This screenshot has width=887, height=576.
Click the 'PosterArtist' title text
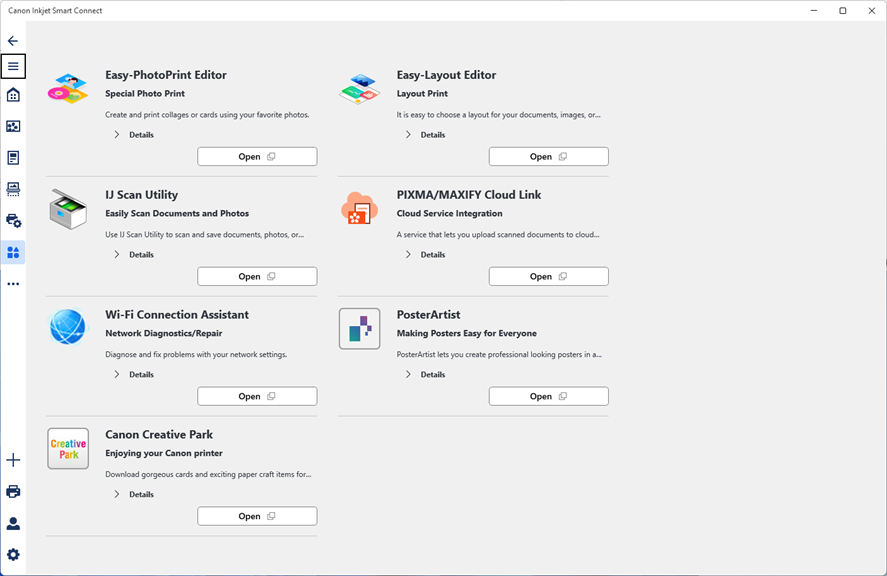[428, 315]
